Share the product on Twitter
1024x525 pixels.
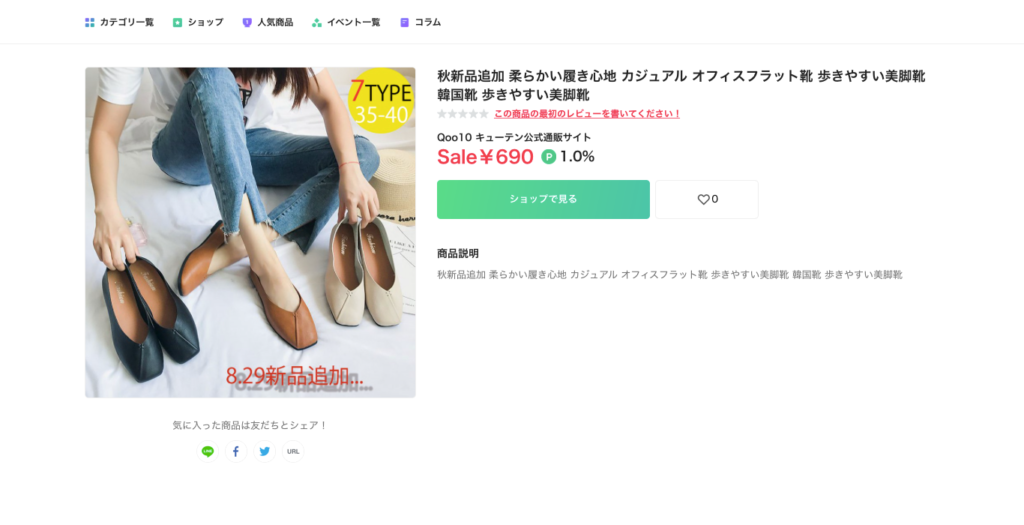coord(264,451)
